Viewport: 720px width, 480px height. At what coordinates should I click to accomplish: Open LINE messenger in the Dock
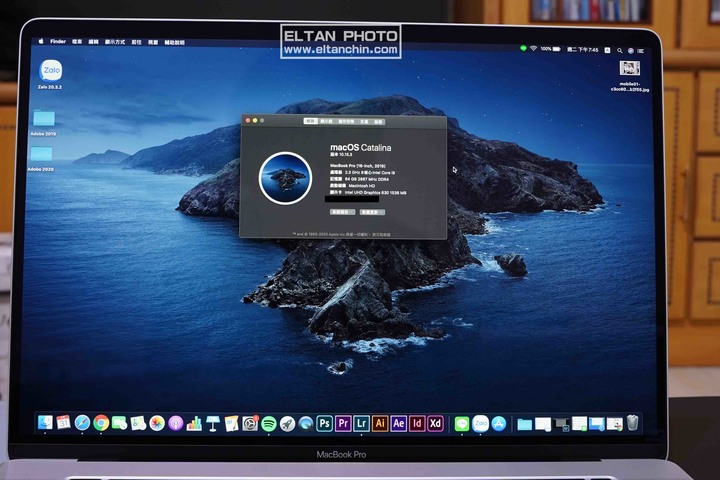tap(462, 424)
